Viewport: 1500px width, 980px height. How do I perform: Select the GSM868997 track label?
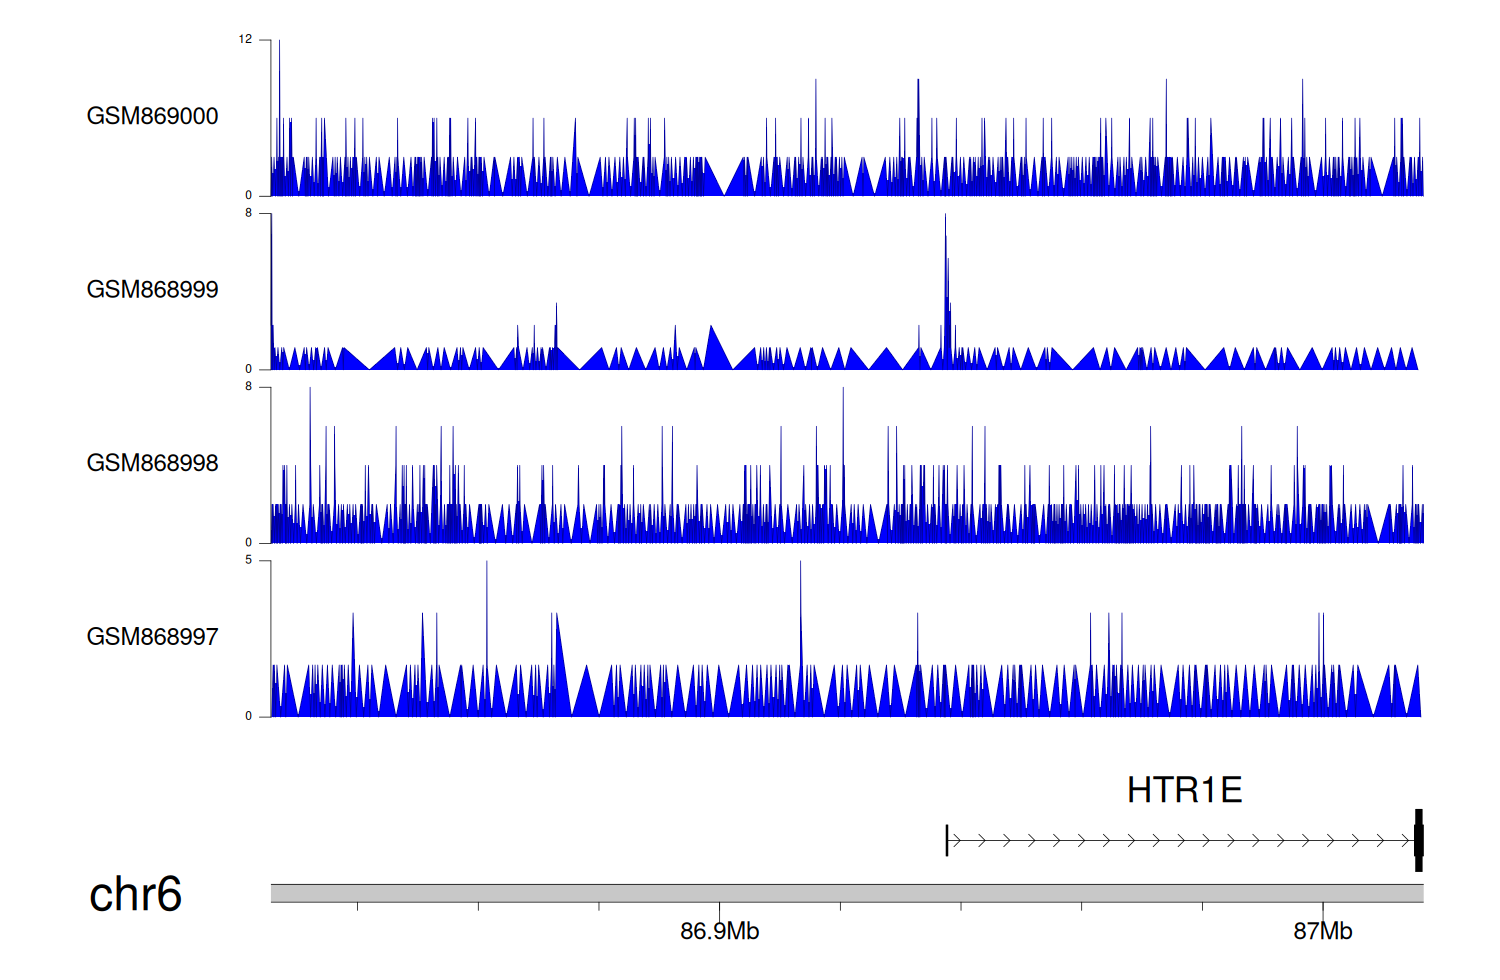click(152, 637)
